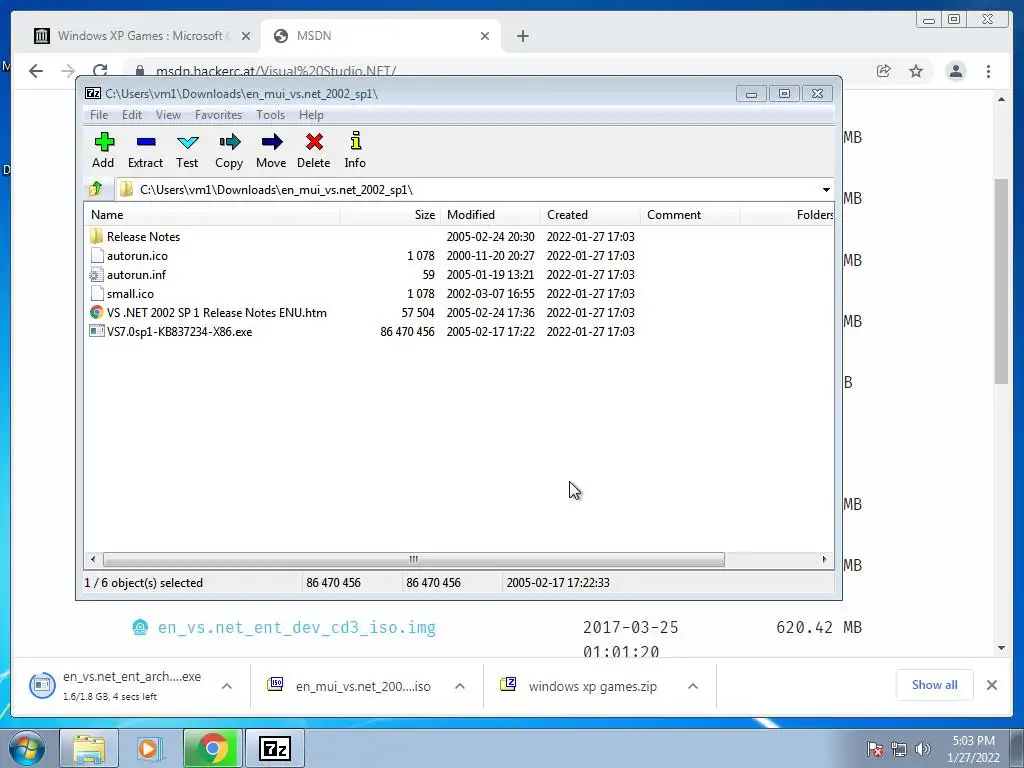Open a new Chrome tab
The height and width of the screenshot is (768, 1024).
[522, 36]
